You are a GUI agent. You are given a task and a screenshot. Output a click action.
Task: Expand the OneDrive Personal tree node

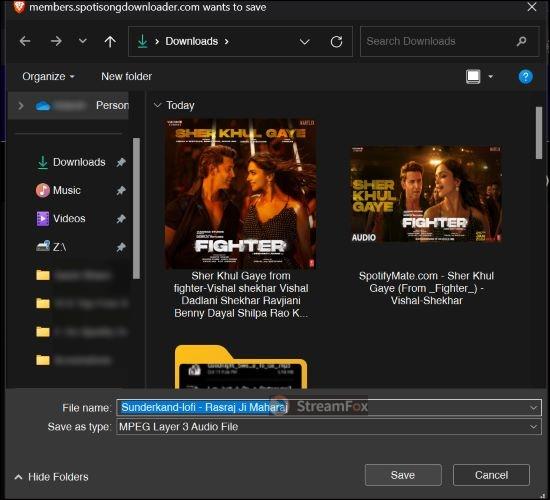pyautogui.click(x=21, y=106)
